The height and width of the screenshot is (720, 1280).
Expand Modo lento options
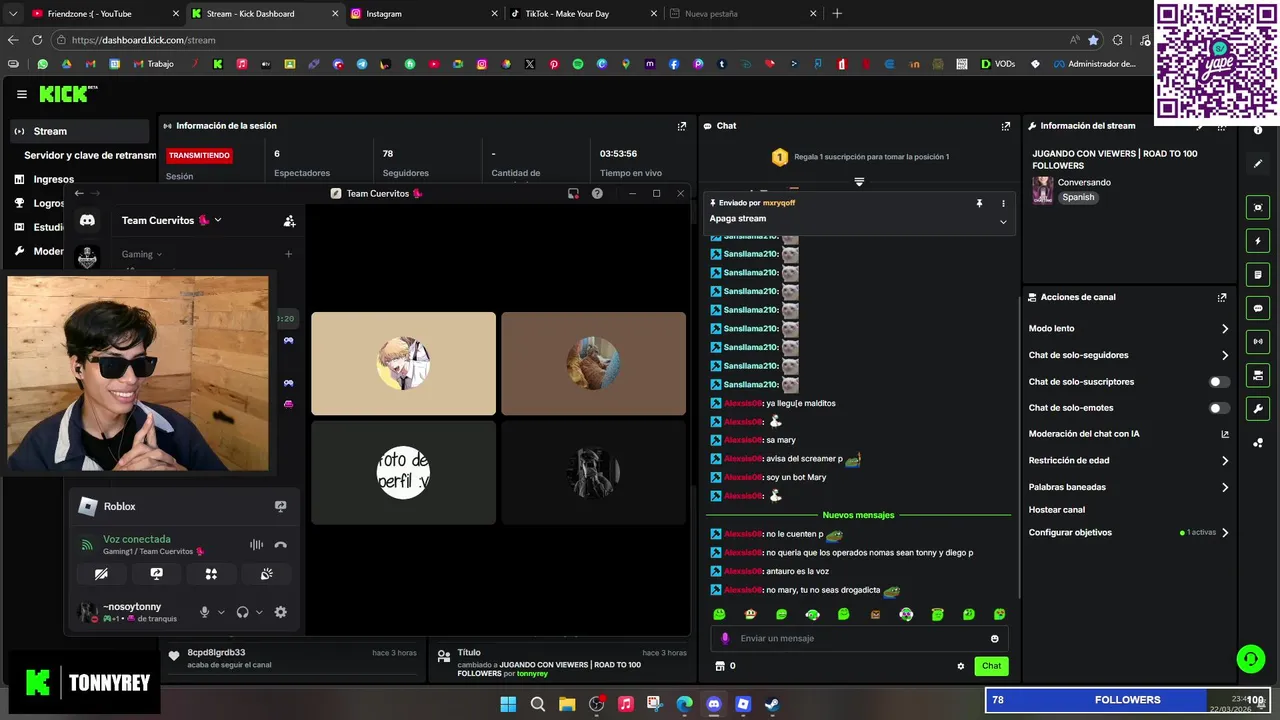pyautogui.click(x=1225, y=329)
